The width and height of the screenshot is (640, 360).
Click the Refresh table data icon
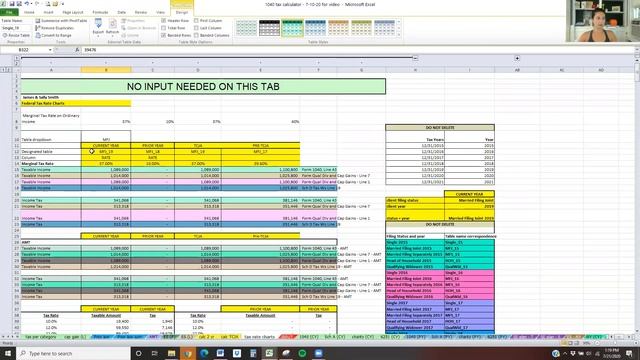[x=112, y=24]
